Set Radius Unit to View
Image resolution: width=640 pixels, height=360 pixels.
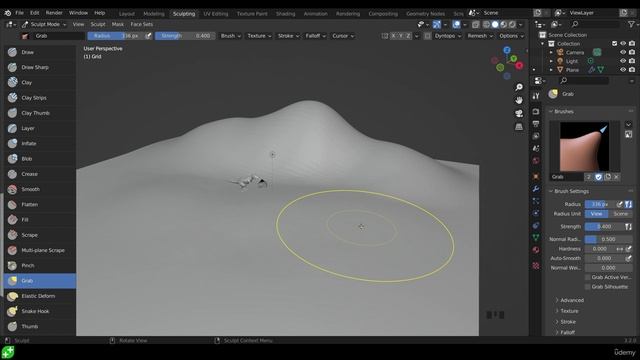coord(596,214)
